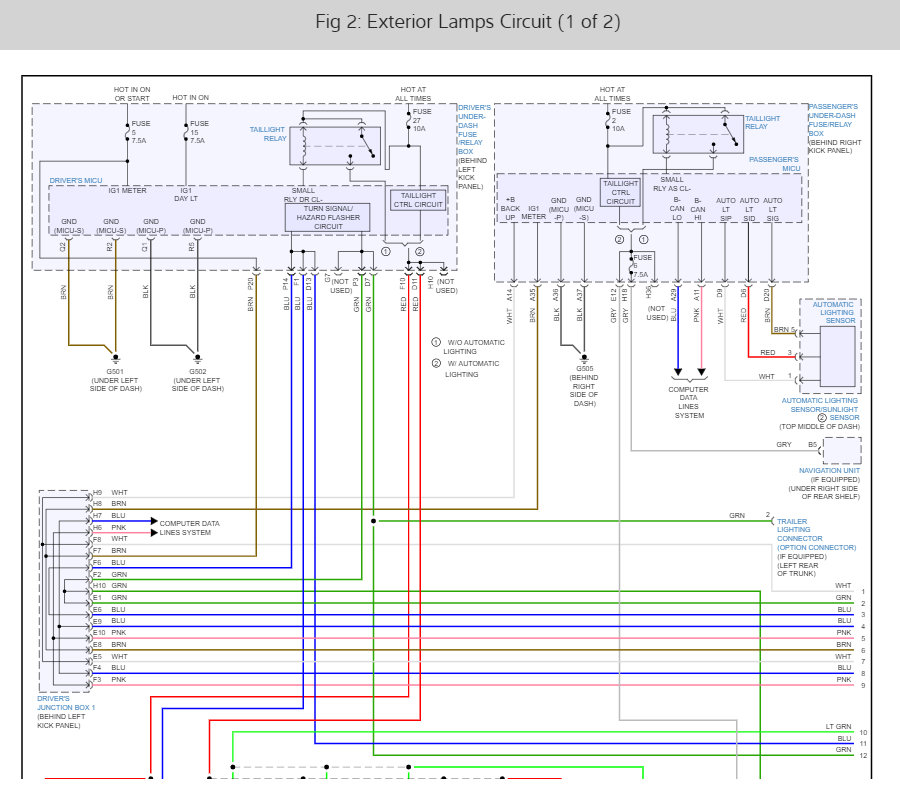
Task: Select junction box pin "E8 BRN"
Action: pyautogui.click(x=110, y=644)
